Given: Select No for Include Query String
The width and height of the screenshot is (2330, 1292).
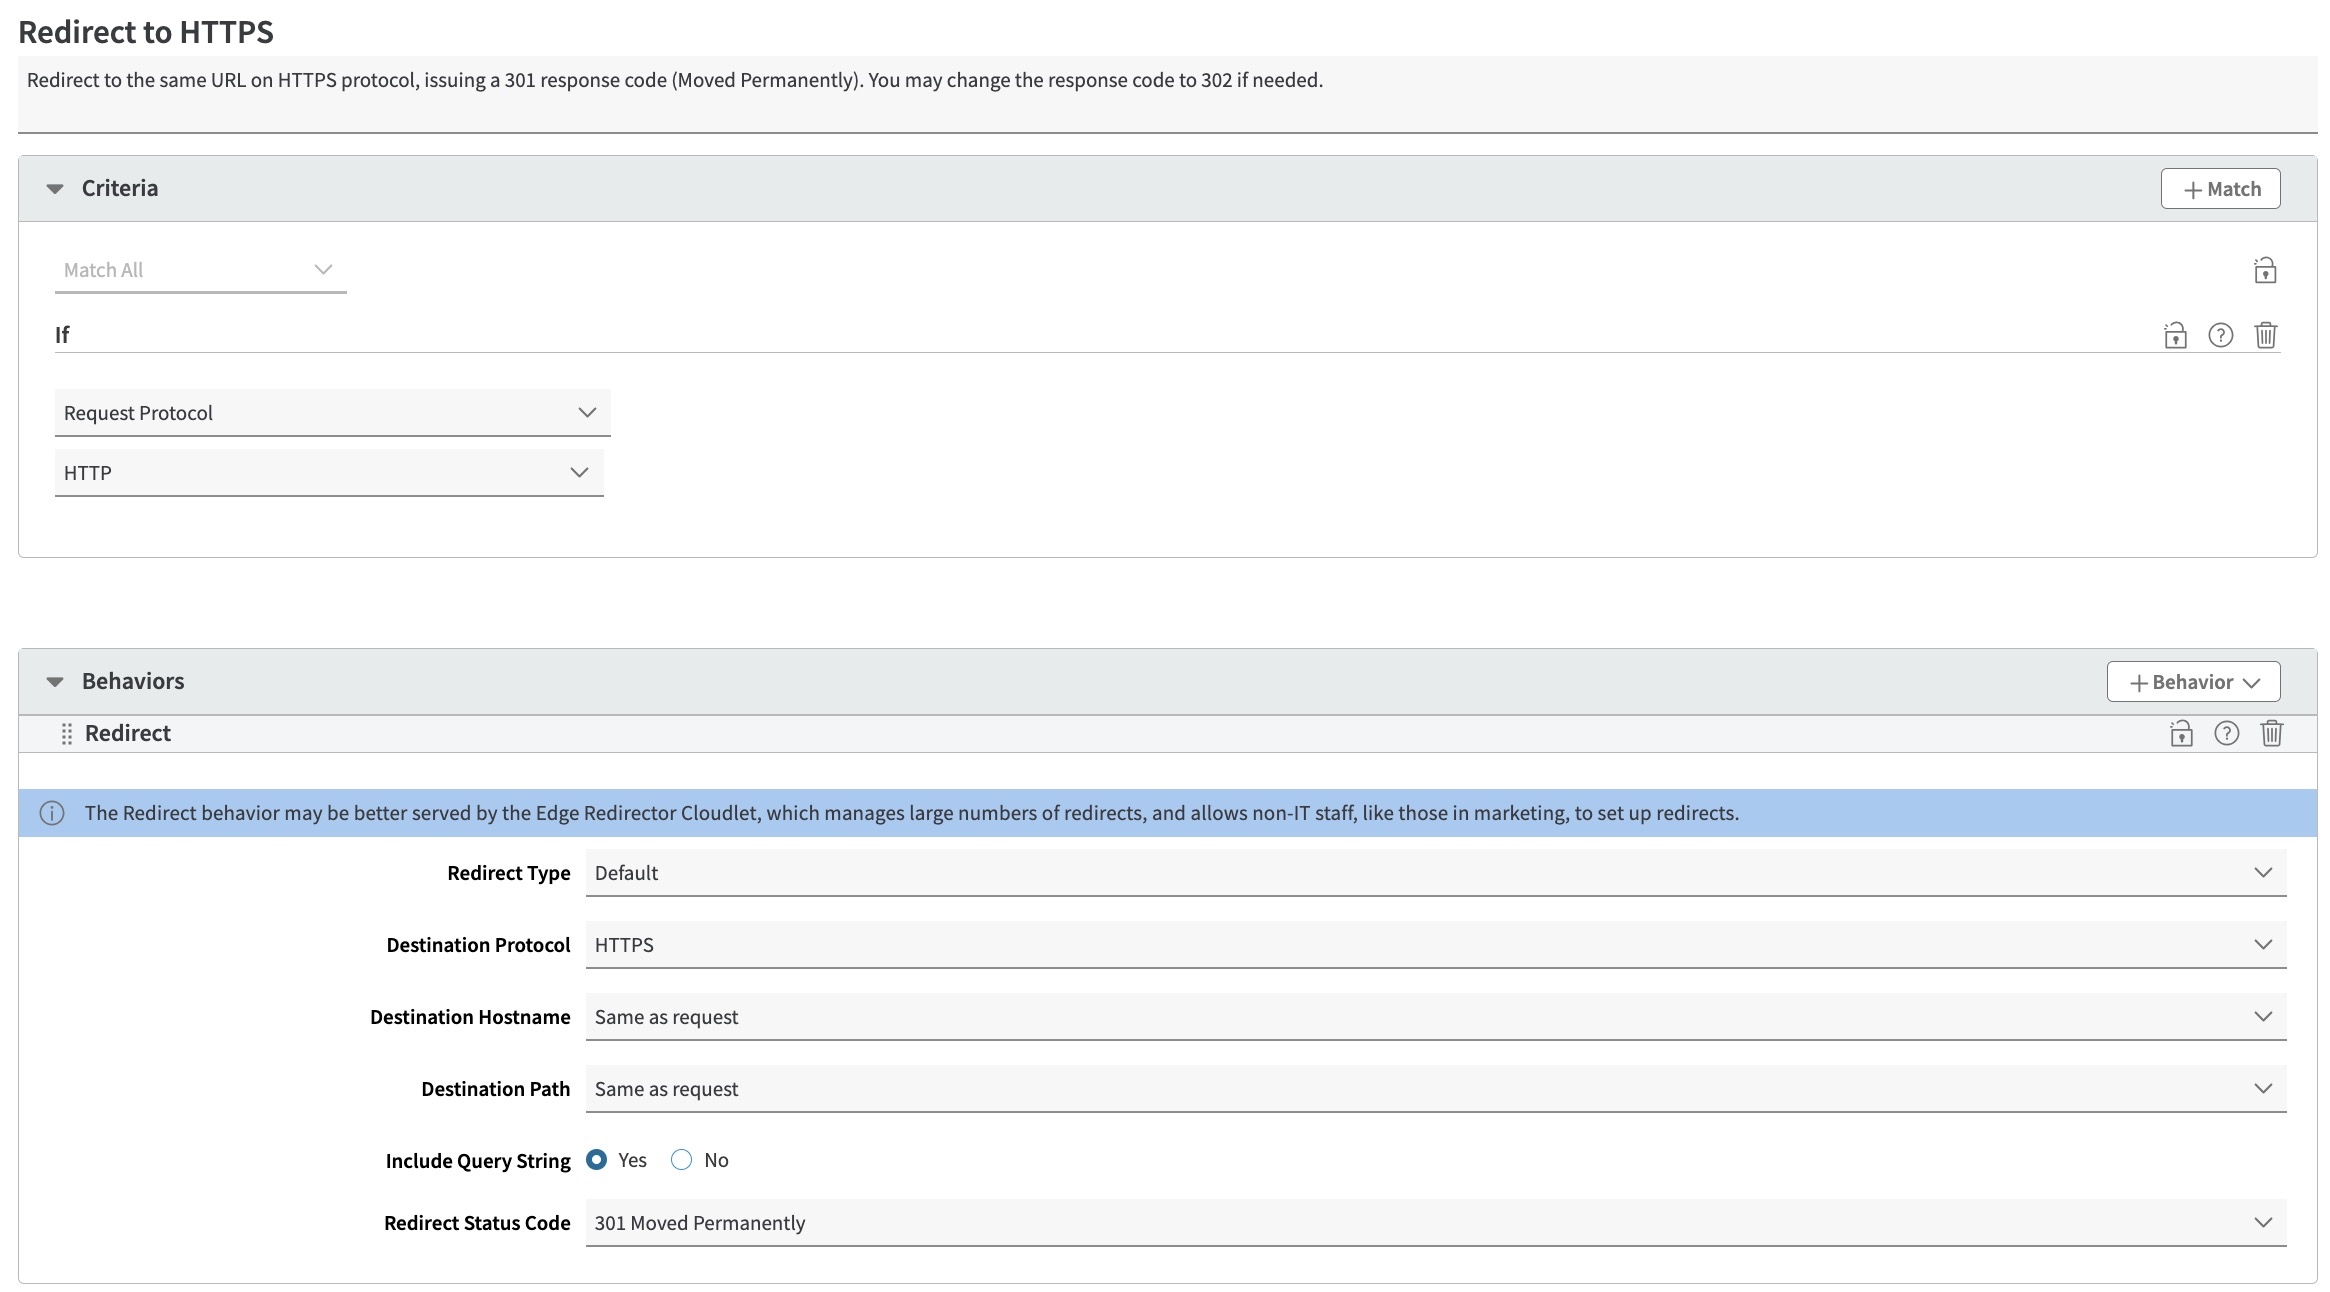Looking at the screenshot, I should tap(682, 1160).
